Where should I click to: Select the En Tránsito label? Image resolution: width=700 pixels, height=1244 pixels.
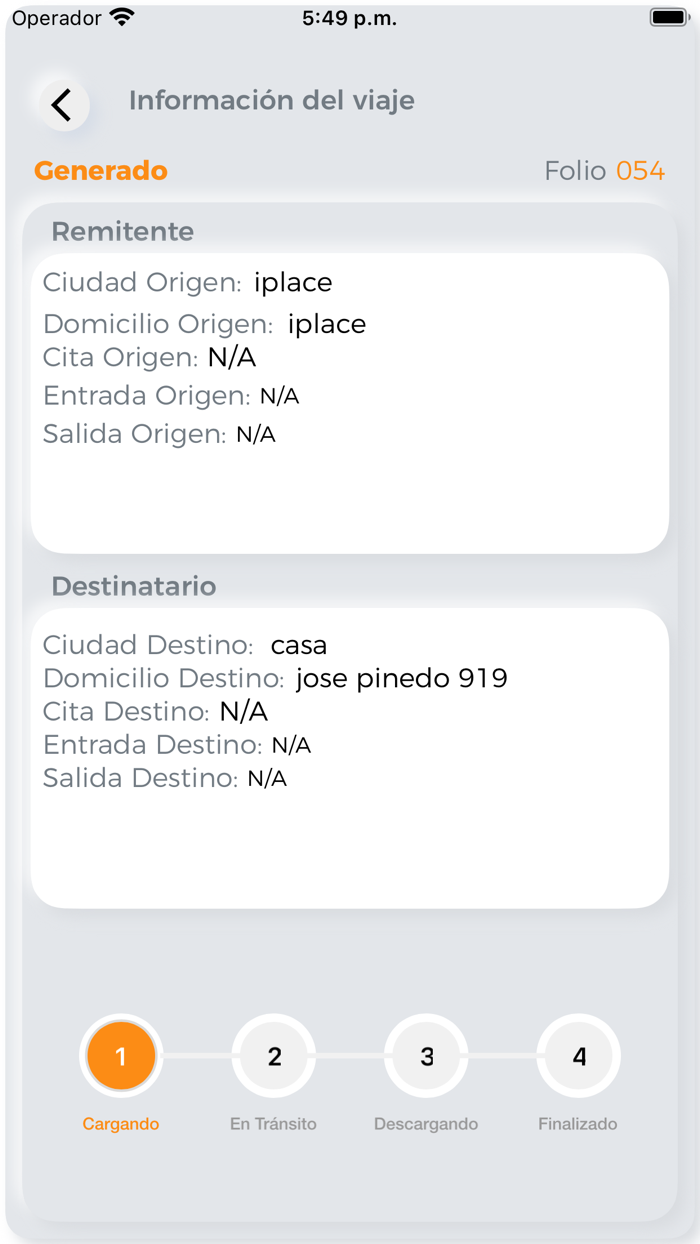[273, 1123]
